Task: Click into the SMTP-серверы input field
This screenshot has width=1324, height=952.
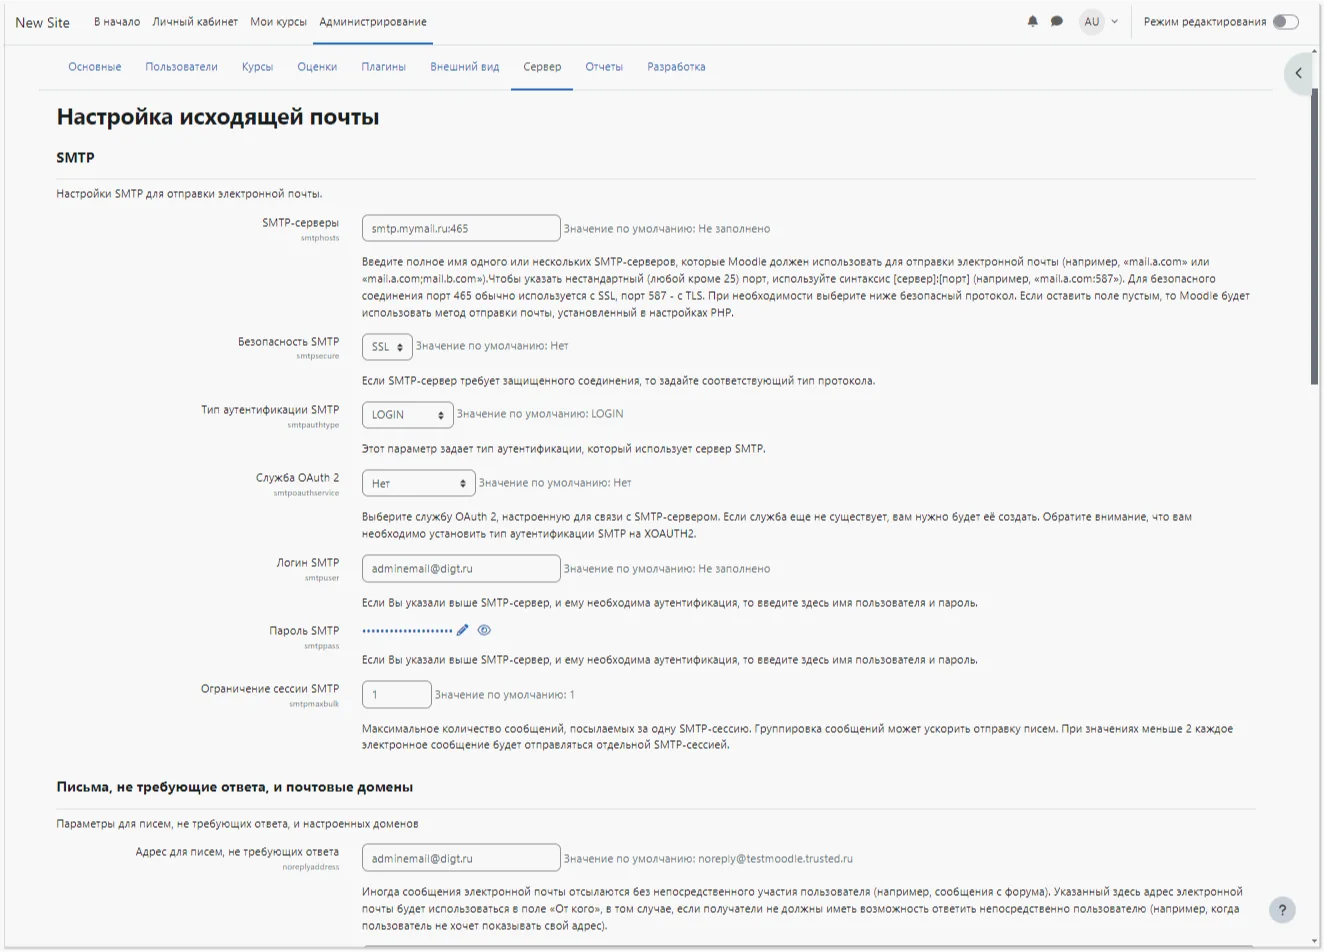Action: coord(460,228)
